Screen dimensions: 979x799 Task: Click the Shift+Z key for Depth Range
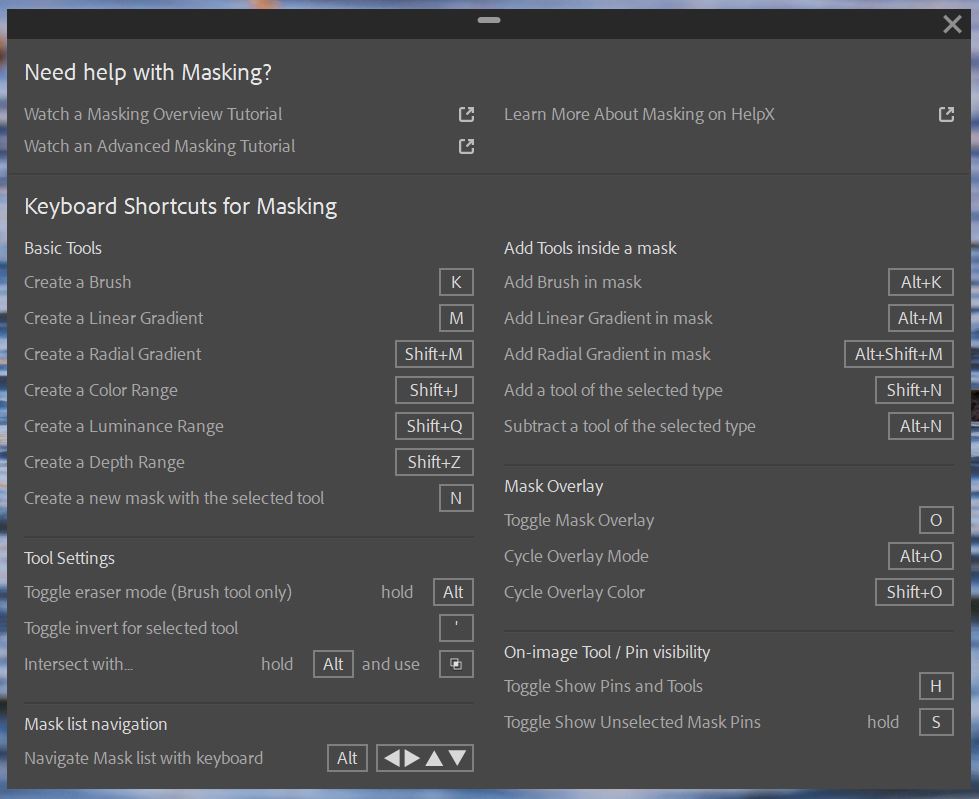click(x=434, y=462)
